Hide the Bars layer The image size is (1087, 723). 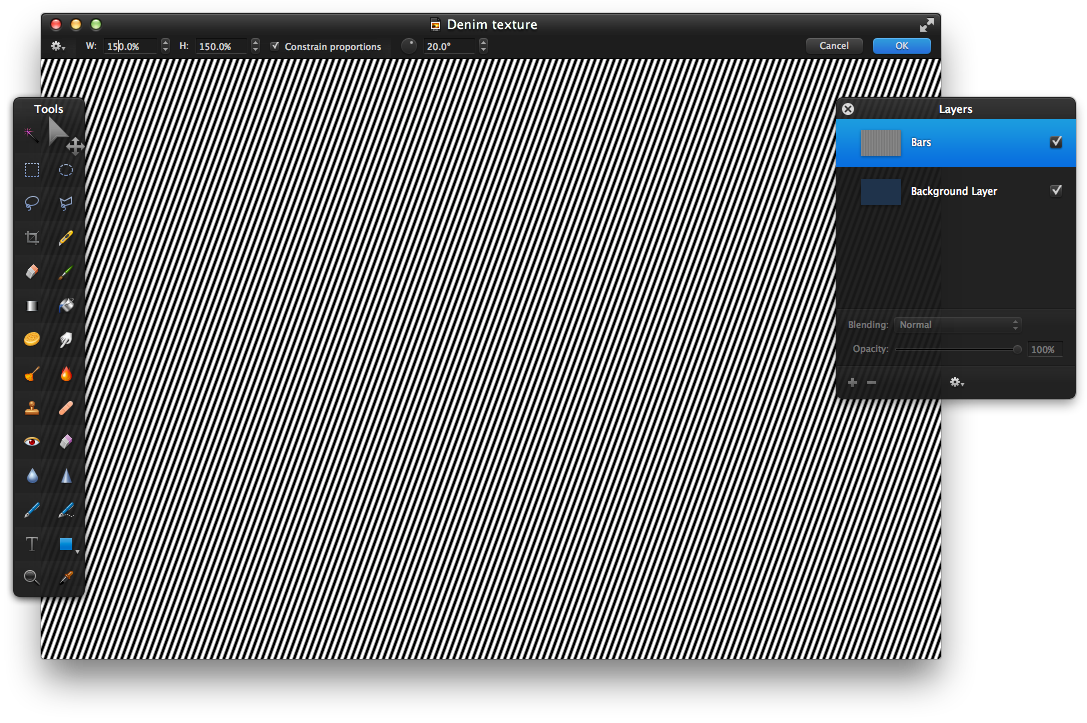pyautogui.click(x=1056, y=143)
